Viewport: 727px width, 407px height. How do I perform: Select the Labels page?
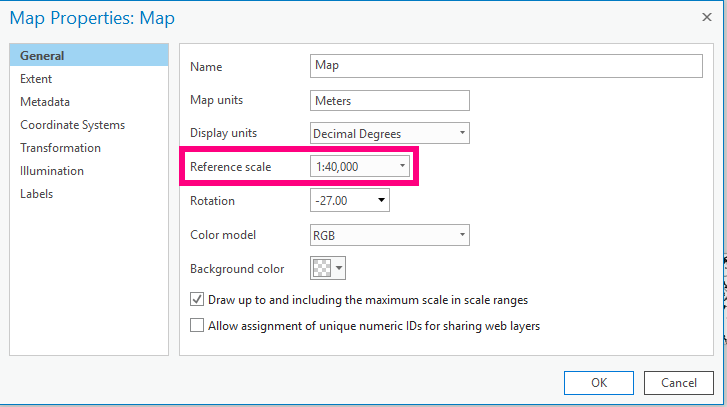pyautogui.click(x=37, y=194)
